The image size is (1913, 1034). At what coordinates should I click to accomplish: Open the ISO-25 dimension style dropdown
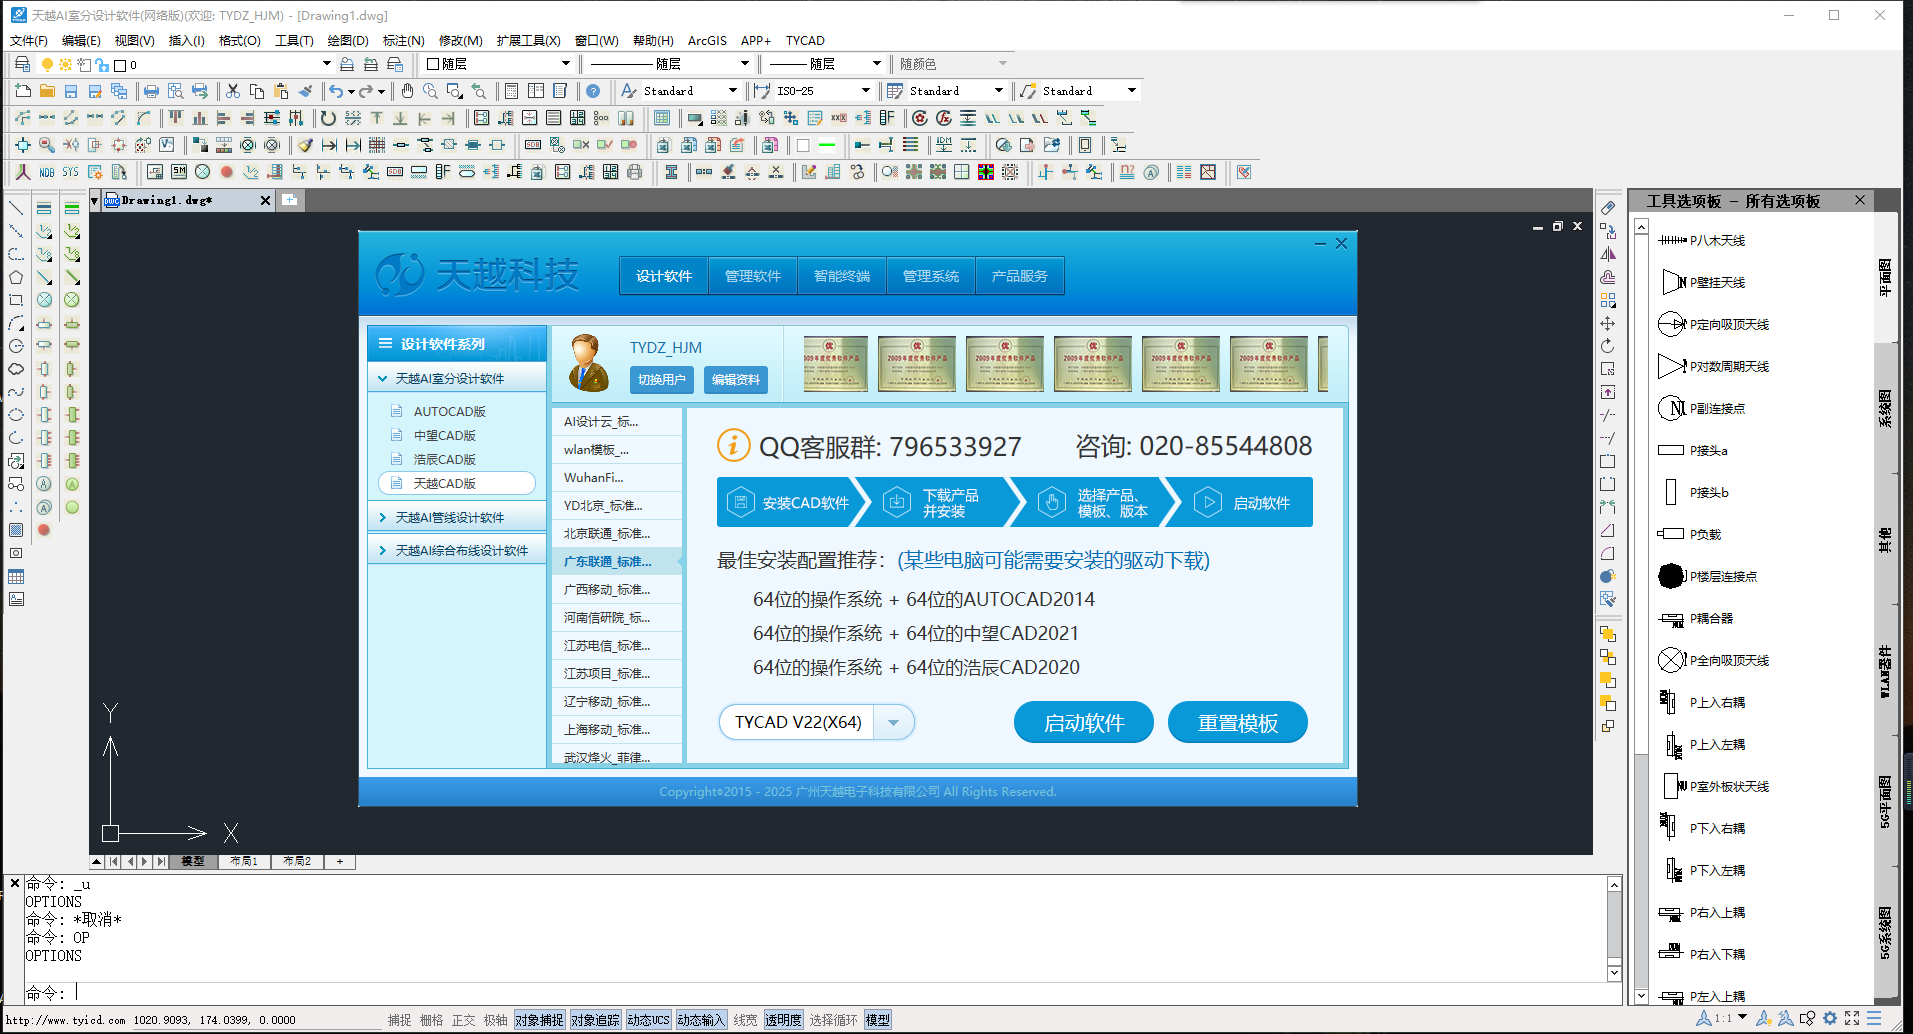click(x=865, y=91)
